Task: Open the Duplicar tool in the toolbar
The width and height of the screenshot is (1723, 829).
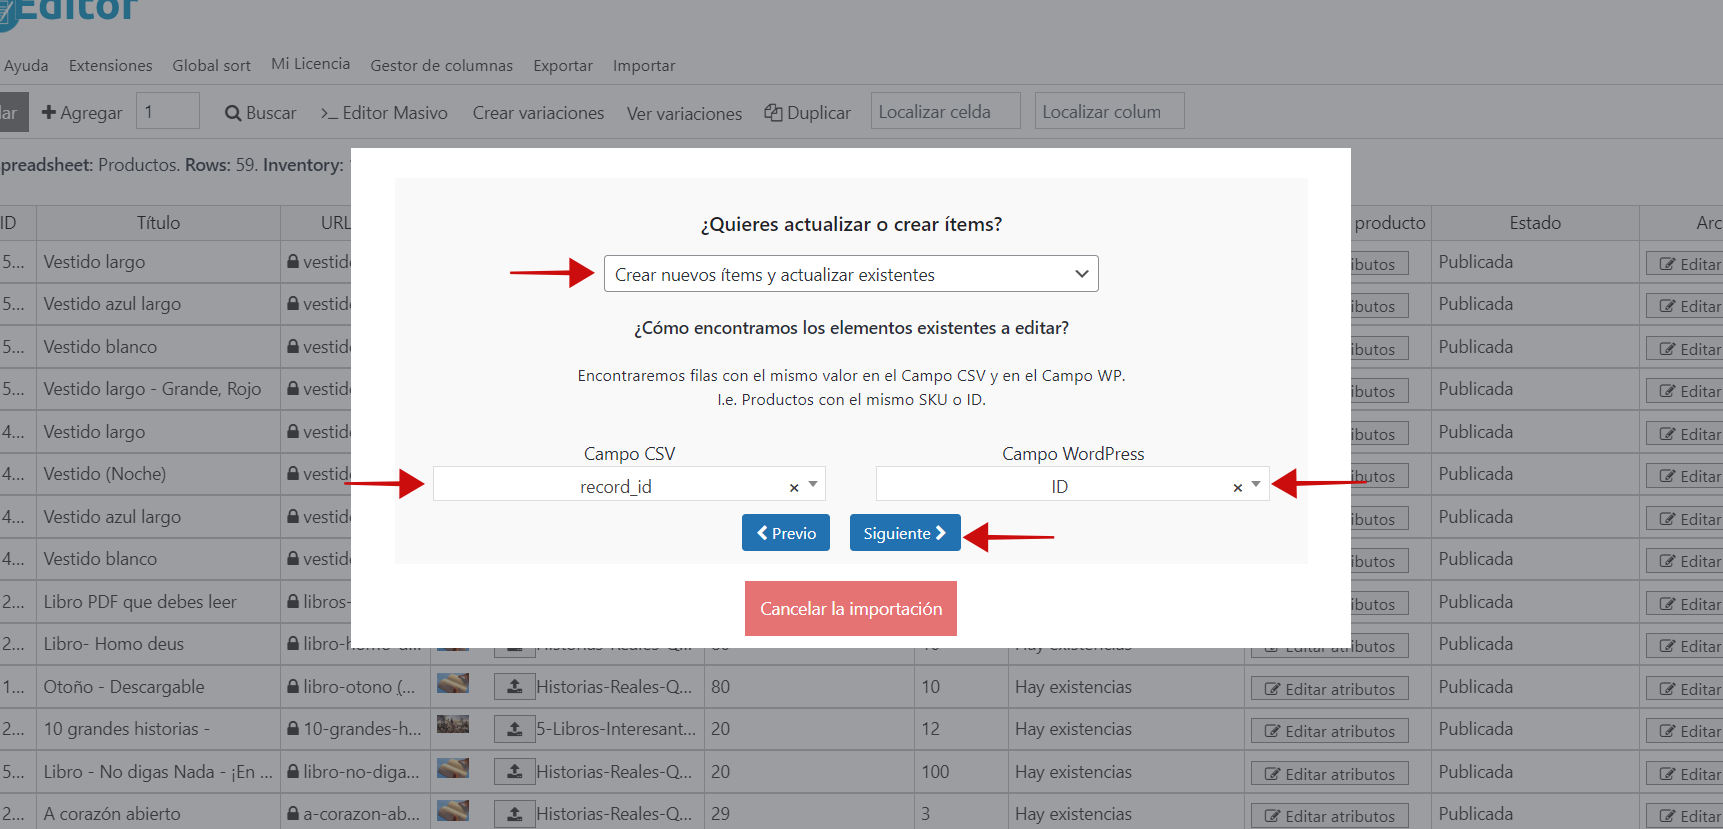Action: [808, 113]
